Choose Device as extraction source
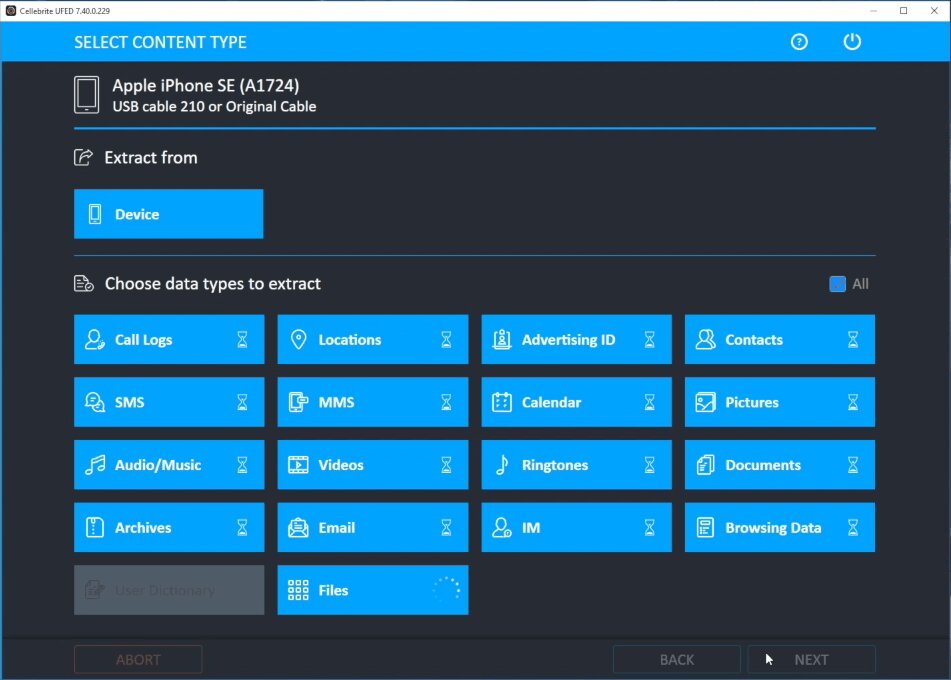Screen dimensions: 951x680 point(169,214)
